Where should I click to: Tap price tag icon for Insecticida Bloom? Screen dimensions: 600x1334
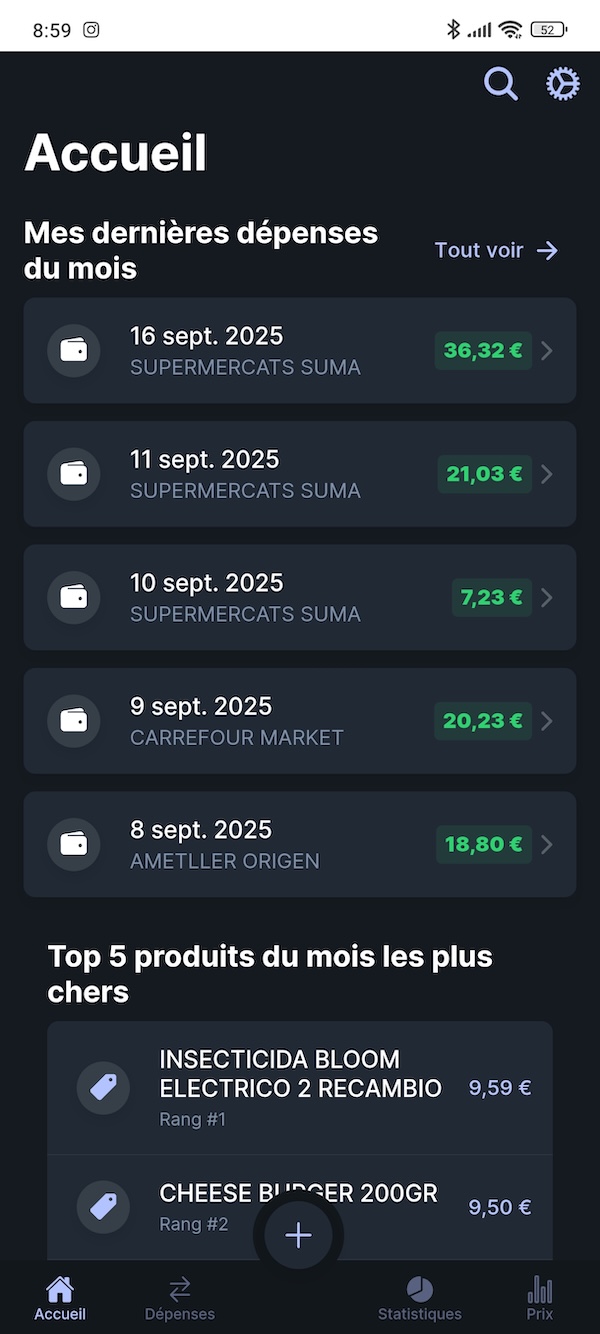pyautogui.click(x=103, y=1087)
